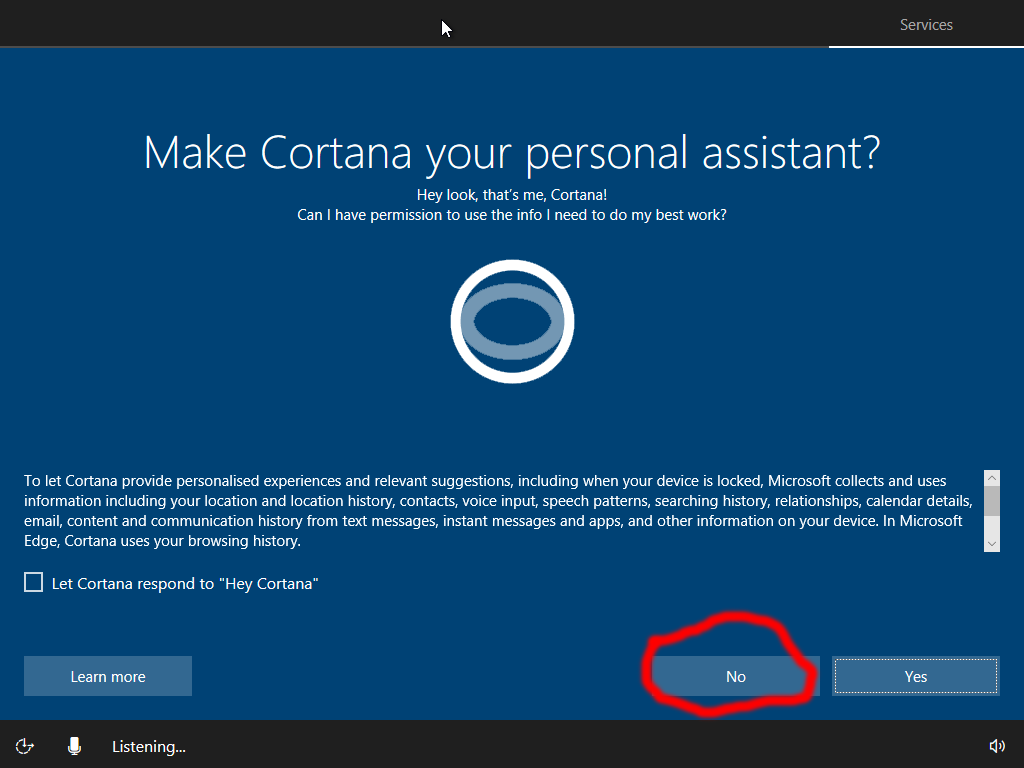Click the Listening... status text
This screenshot has width=1024, height=768.
[149, 746]
